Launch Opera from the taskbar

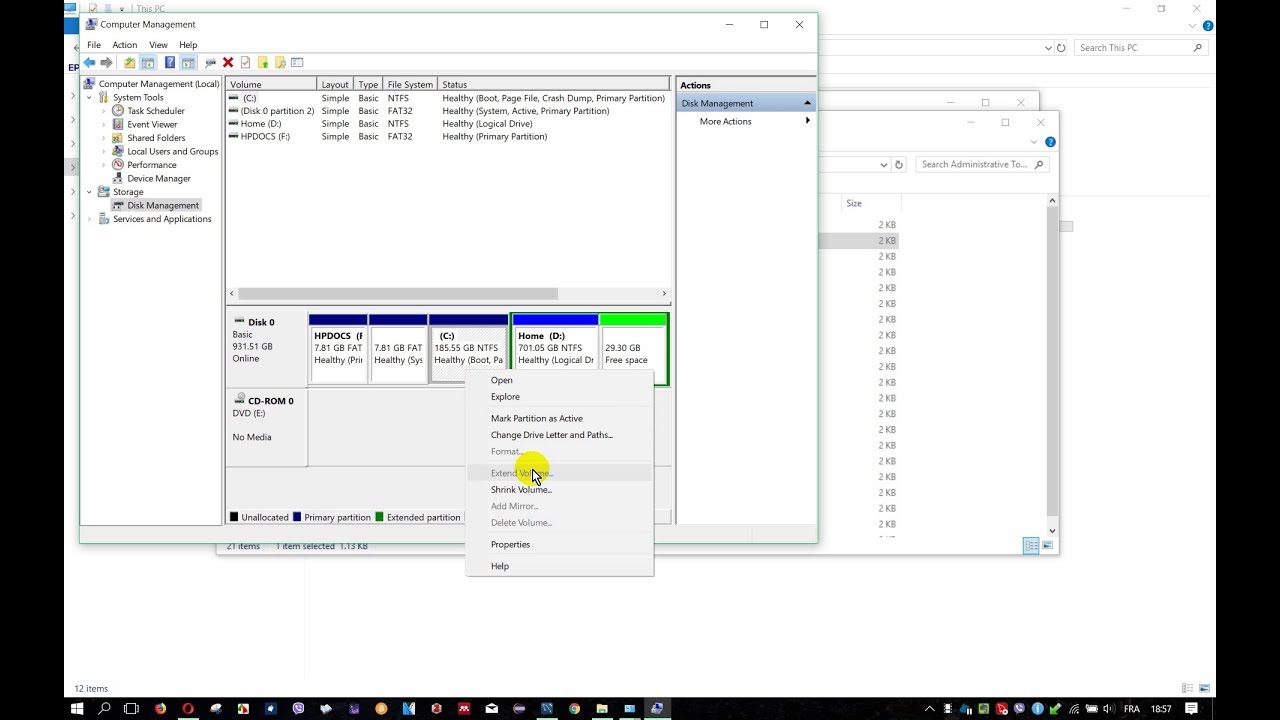coord(187,709)
